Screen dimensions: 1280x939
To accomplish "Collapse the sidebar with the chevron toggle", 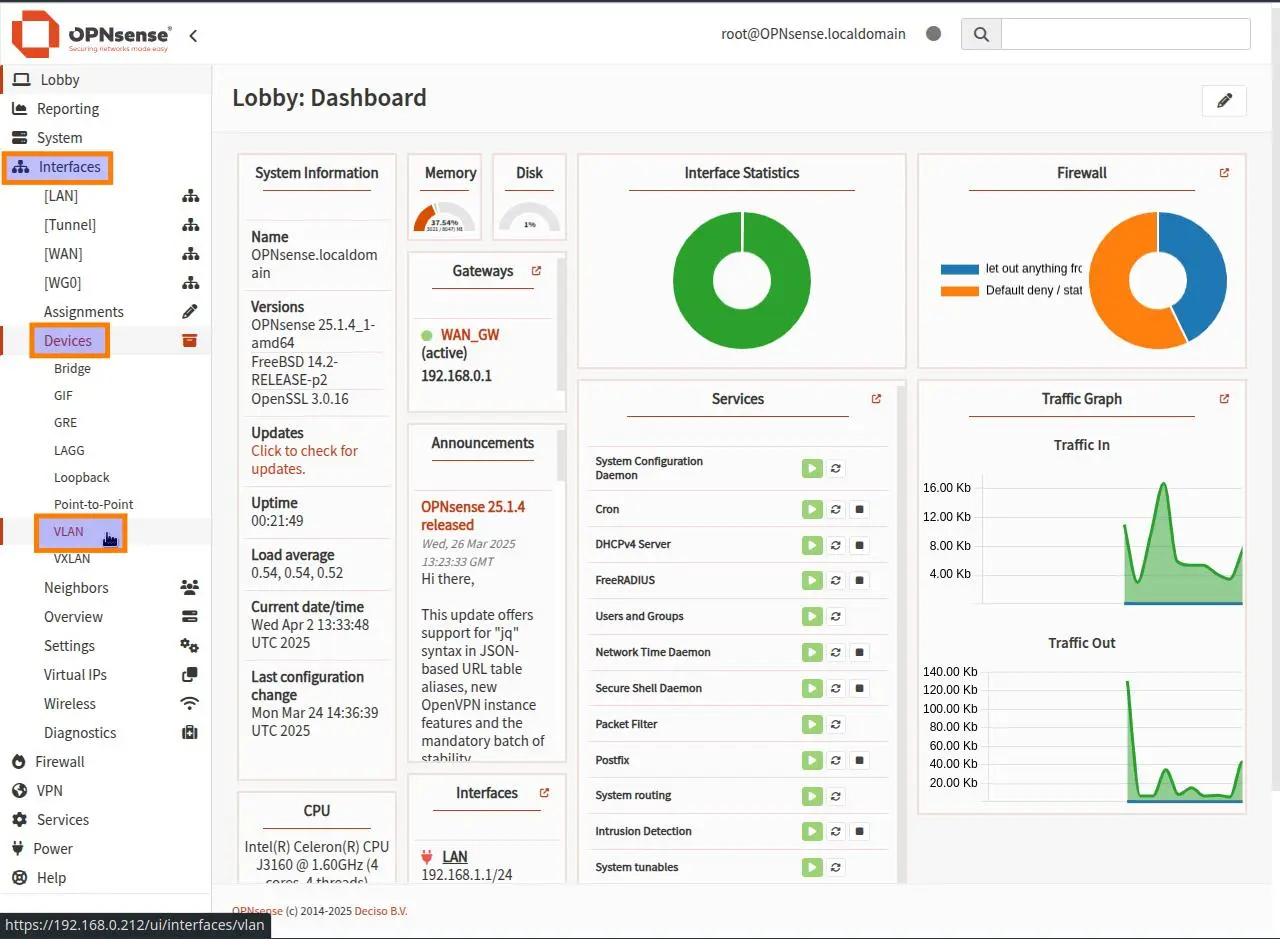I will tap(193, 35).
